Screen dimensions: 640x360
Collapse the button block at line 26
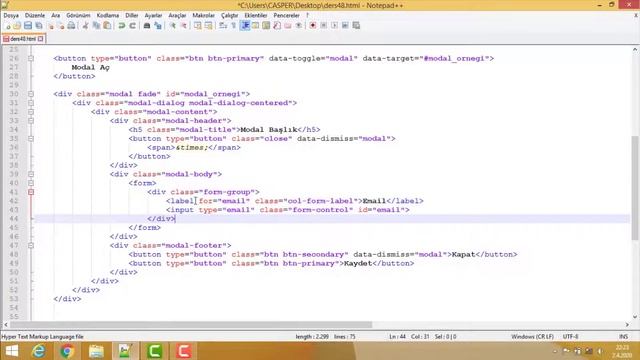(x=31, y=58)
